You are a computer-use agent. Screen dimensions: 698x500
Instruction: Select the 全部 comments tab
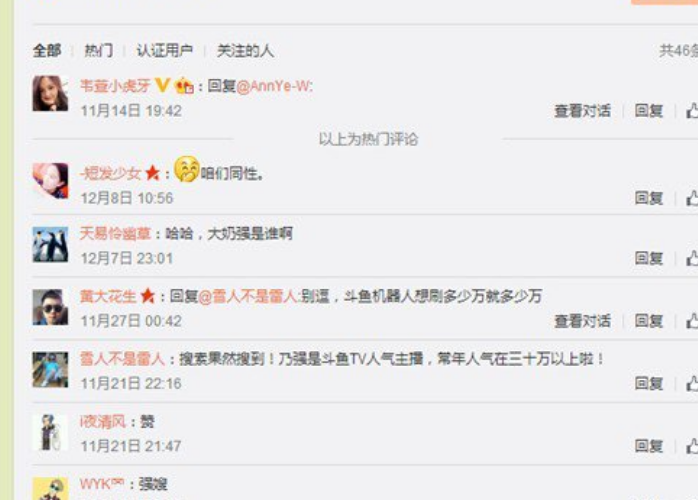(x=47, y=50)
